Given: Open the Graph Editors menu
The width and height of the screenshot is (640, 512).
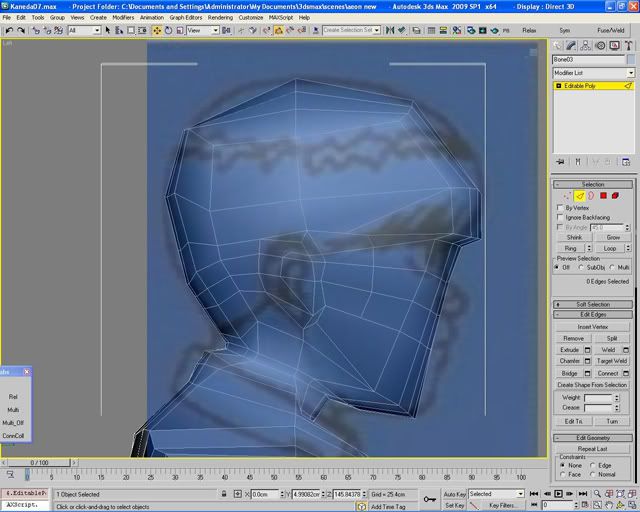Looking at the screenshot, I should coord(186,17).
